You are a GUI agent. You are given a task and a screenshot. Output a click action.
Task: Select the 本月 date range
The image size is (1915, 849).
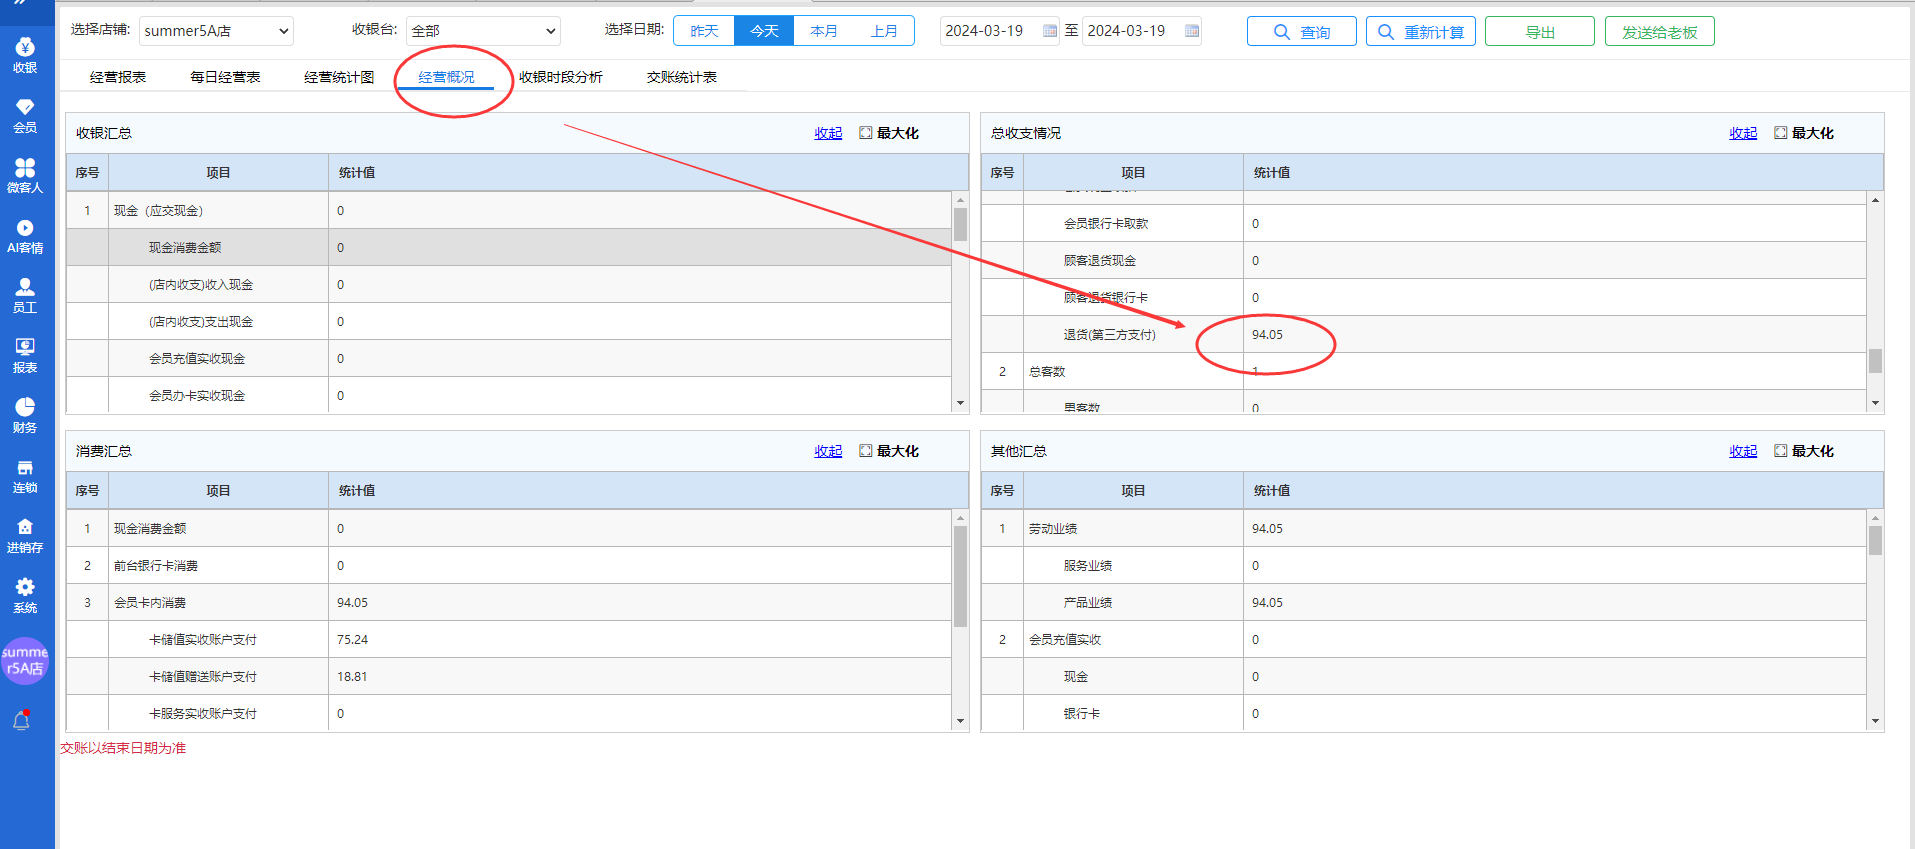pyautogui.click(x=824, y=31)
